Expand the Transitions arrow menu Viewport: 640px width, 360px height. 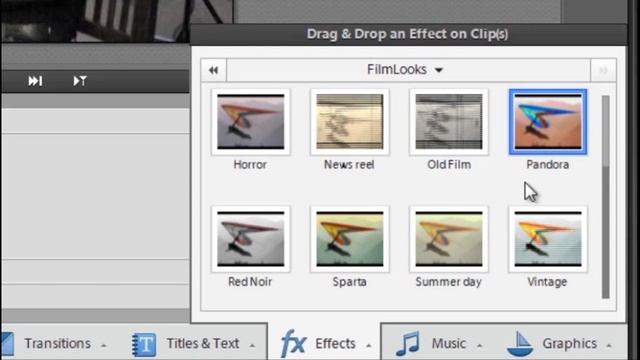tap(104, 346)
